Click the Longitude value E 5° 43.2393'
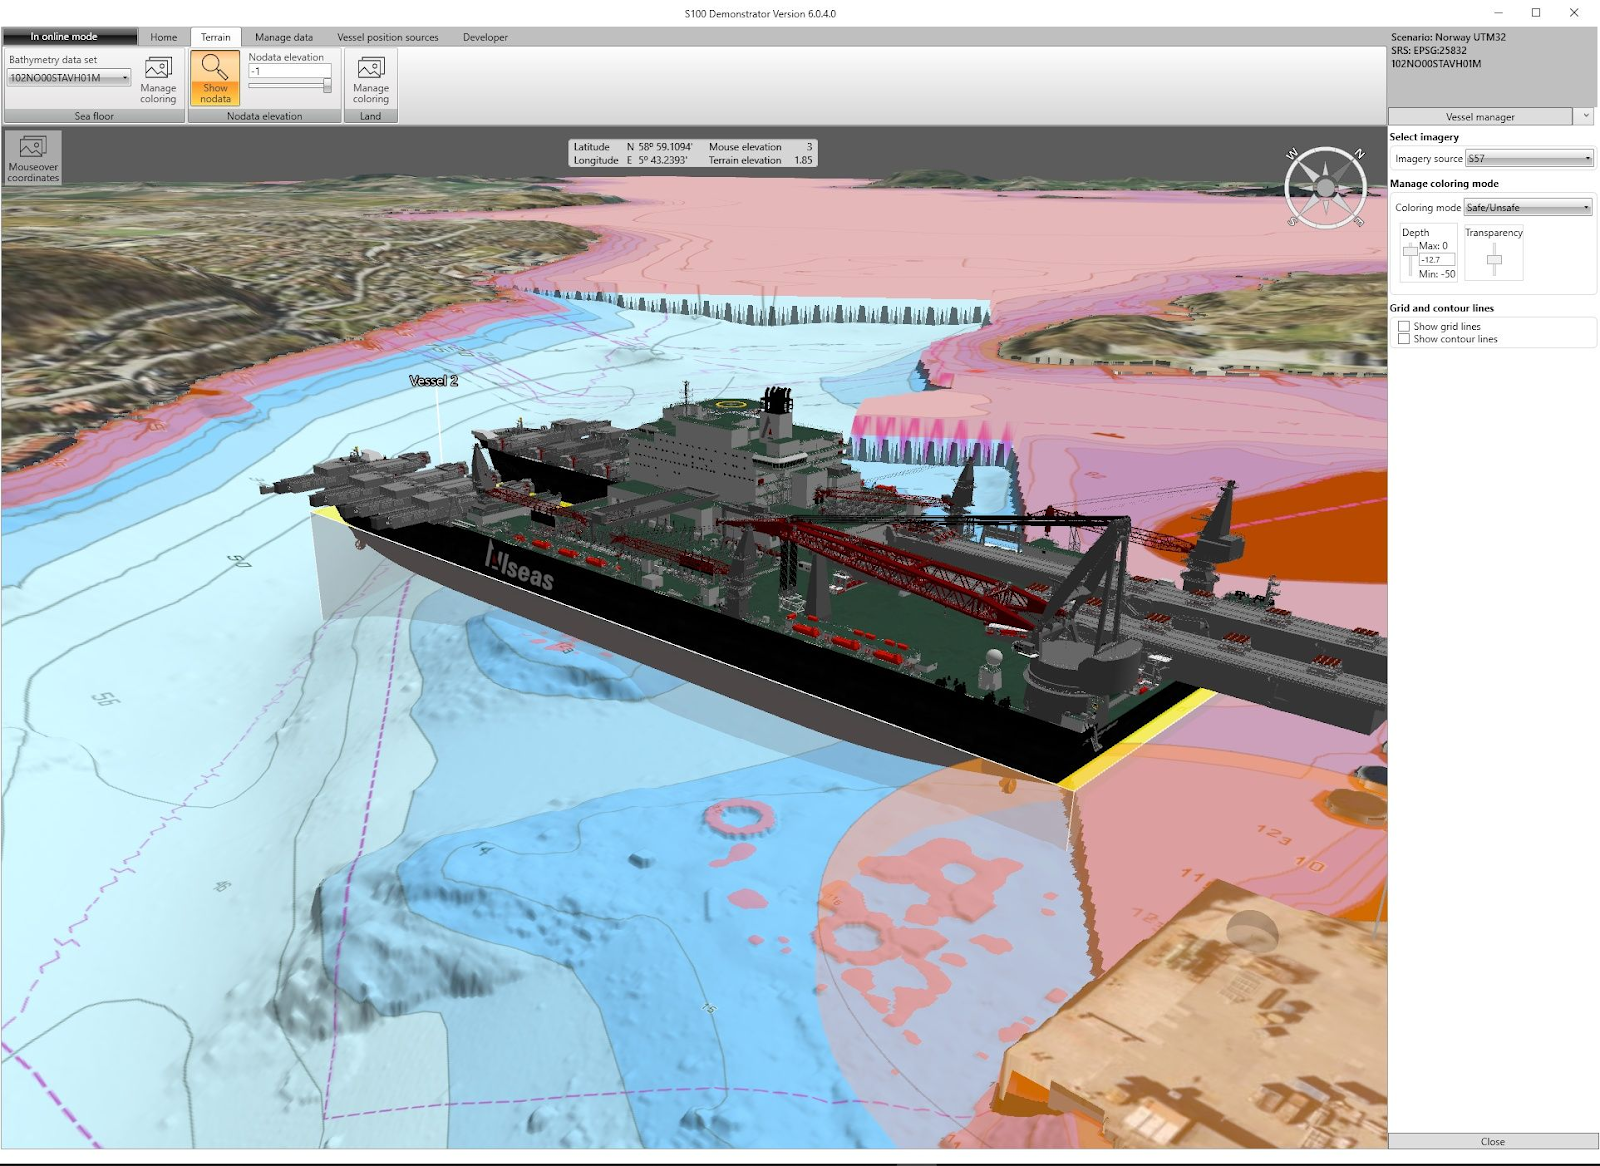The image size is (1600, 1166). coord(657,160)
